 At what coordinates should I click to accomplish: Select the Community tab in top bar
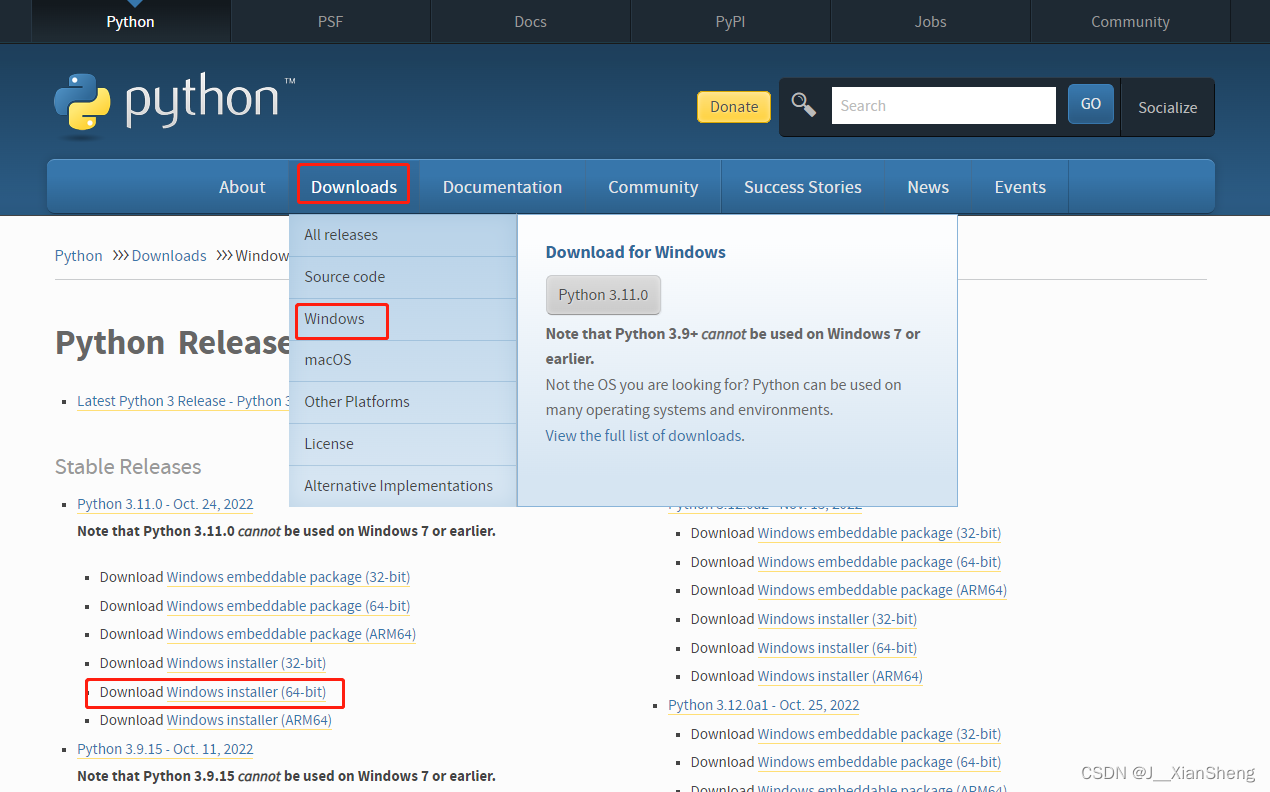click(1131, 21)
